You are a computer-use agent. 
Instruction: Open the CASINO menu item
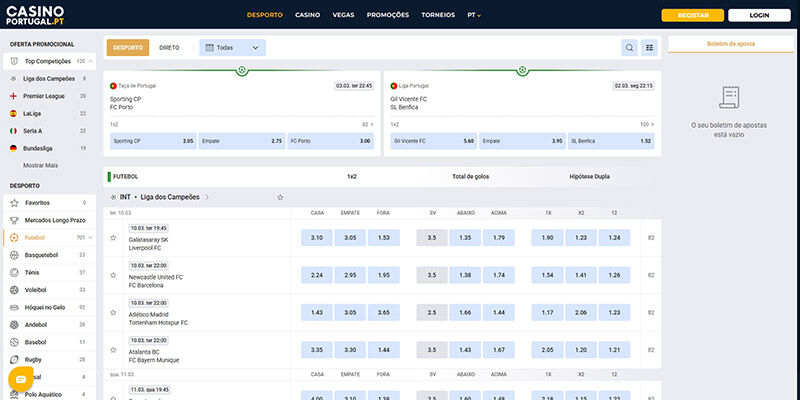coord(307,15)
